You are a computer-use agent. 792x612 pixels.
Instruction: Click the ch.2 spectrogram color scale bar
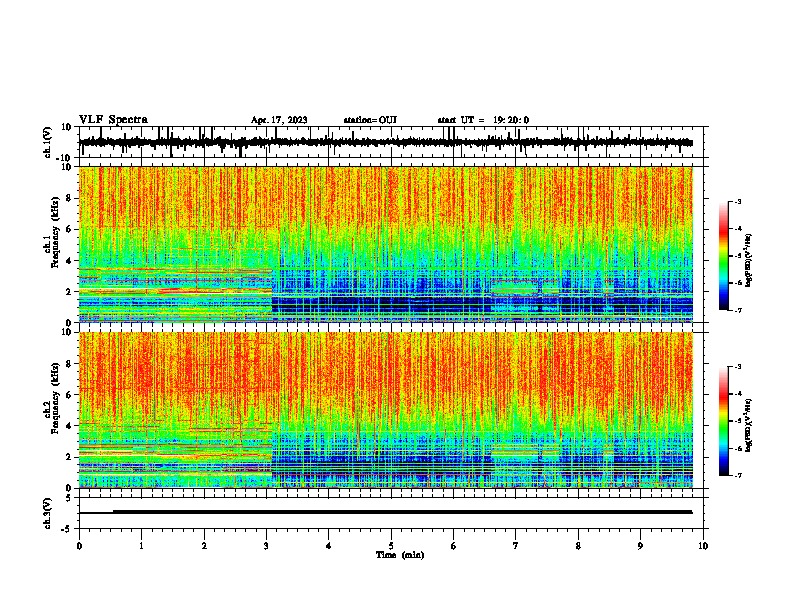723,421
